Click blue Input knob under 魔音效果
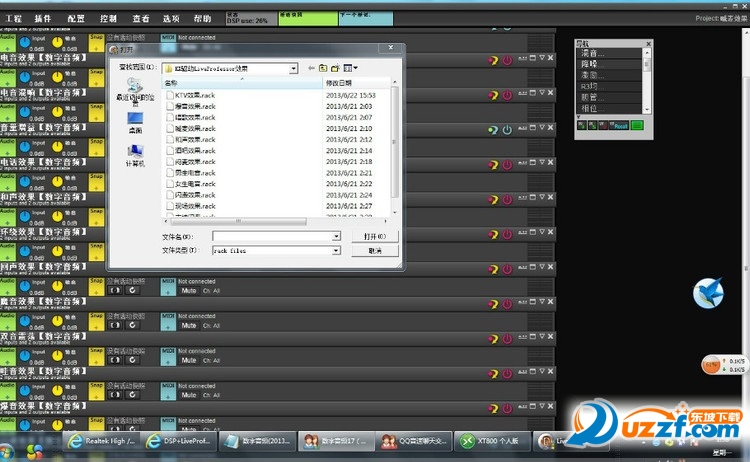Image resolution: width=750 pixels, height=462 pixels. (25, 321)
